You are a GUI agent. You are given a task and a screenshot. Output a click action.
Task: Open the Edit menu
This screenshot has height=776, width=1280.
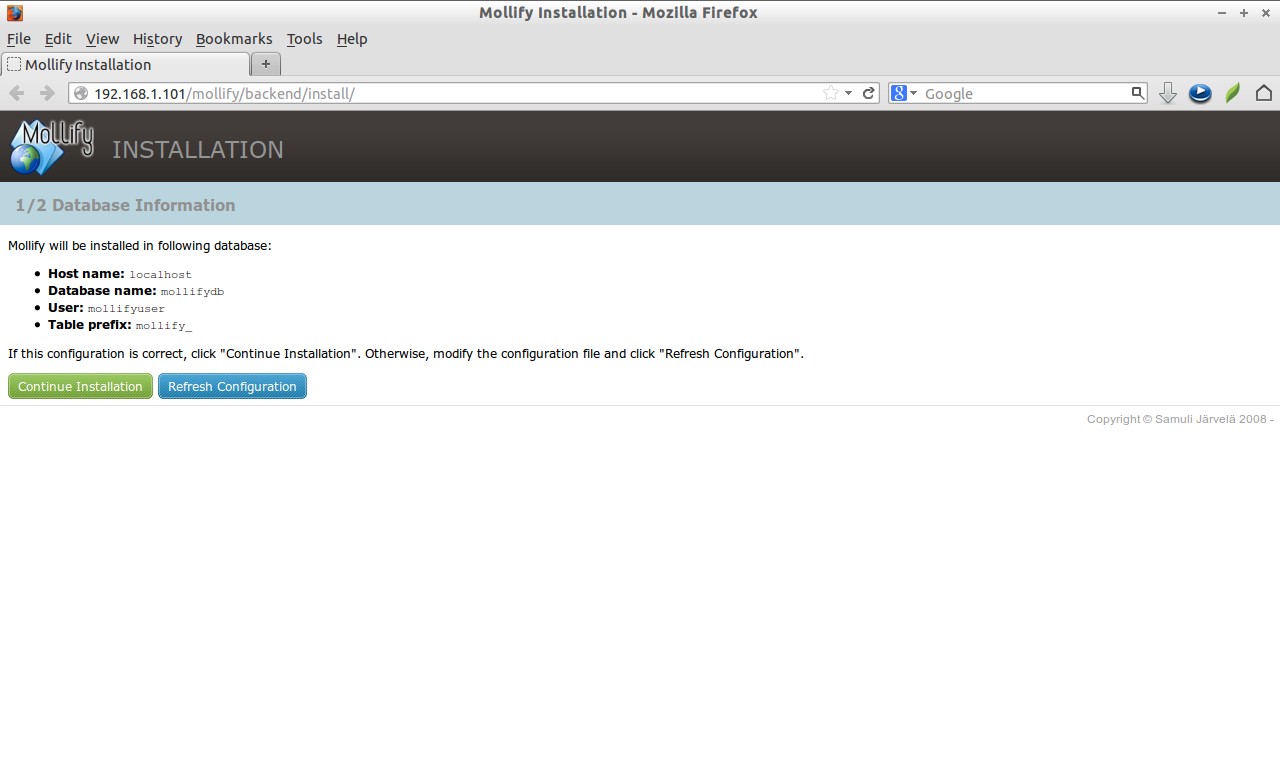click(58, 39)
